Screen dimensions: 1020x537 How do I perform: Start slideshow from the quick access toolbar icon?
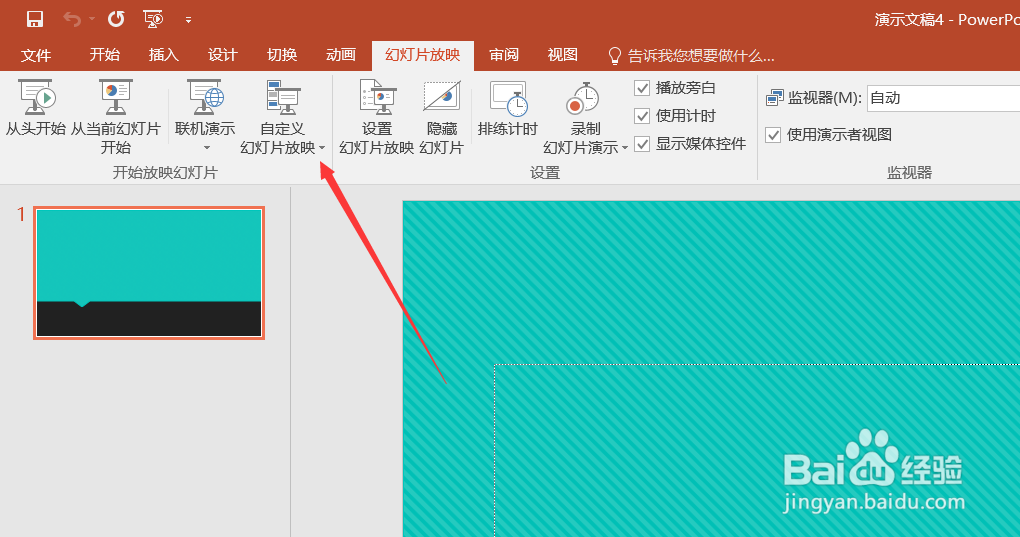click(x=153, y=20)
